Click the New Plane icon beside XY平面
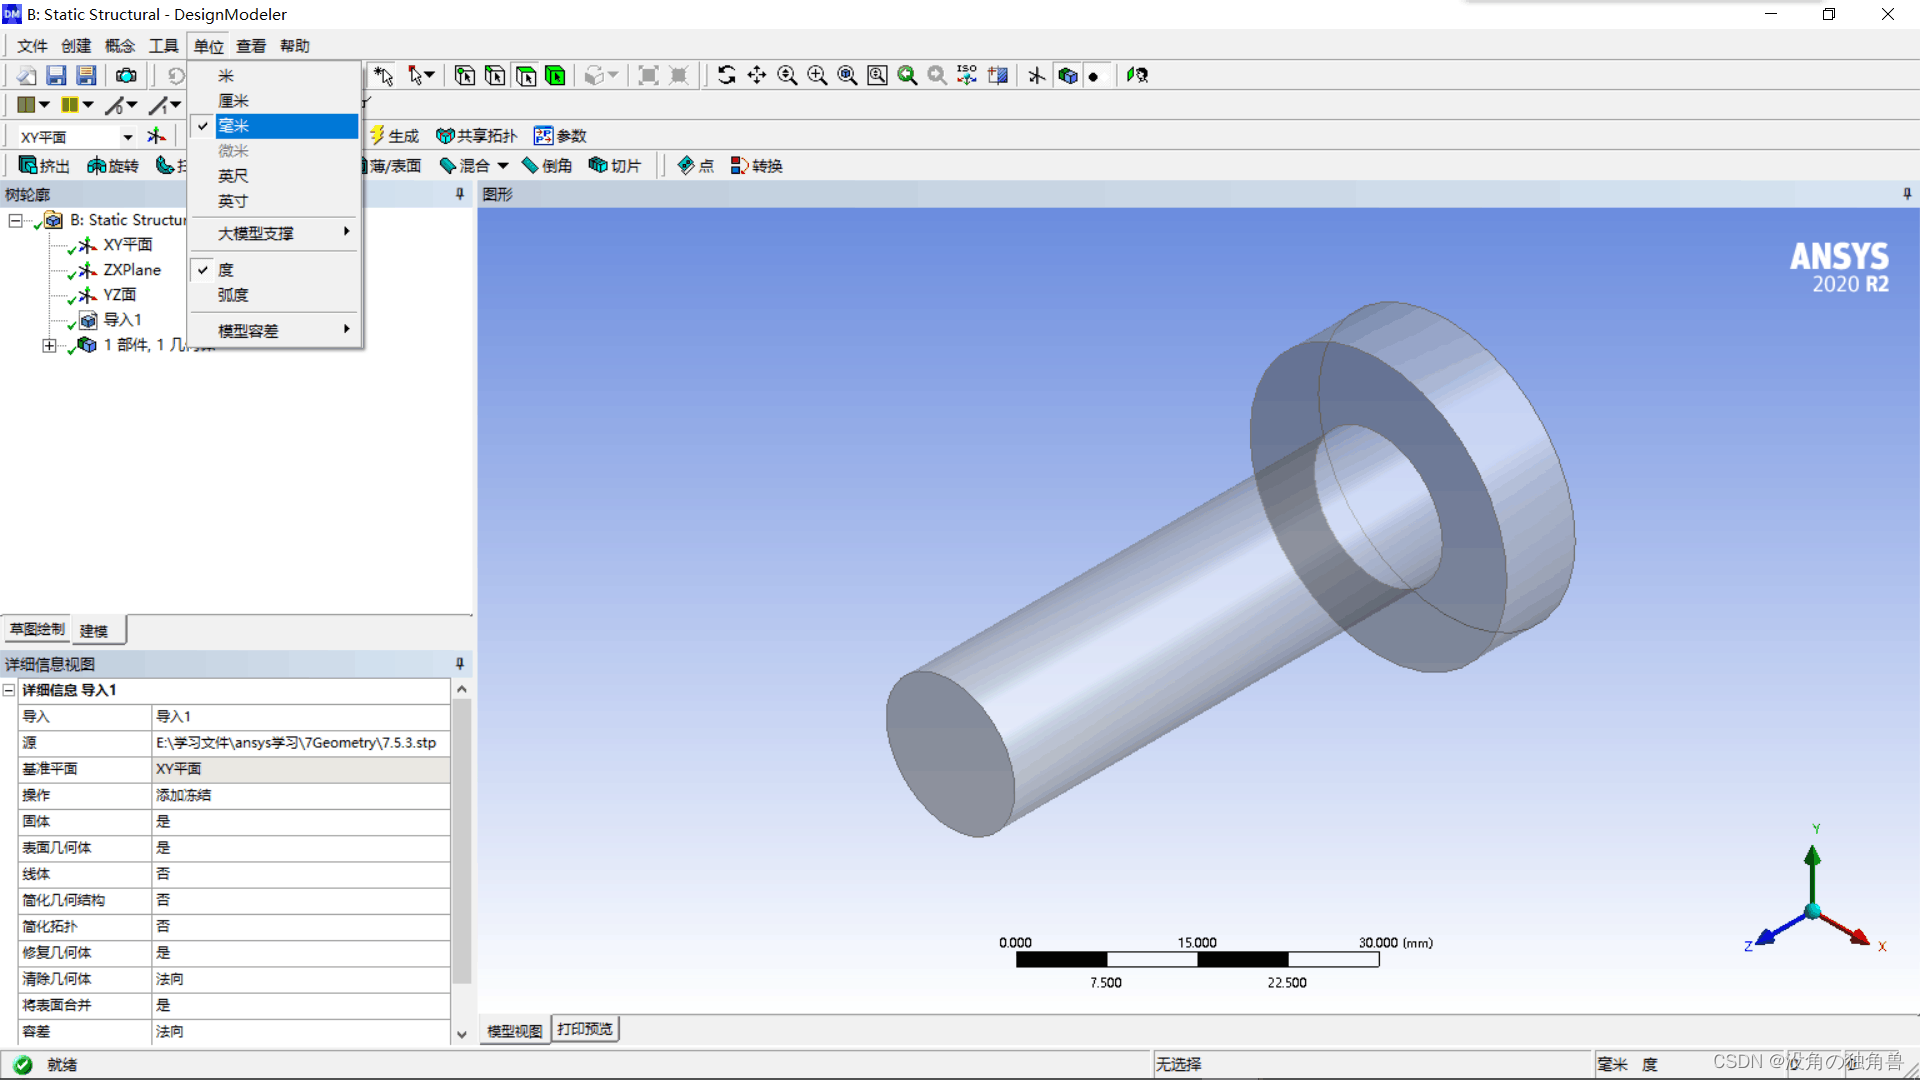The height and width of the screenshot is (1080, 1920). (157, 136)
